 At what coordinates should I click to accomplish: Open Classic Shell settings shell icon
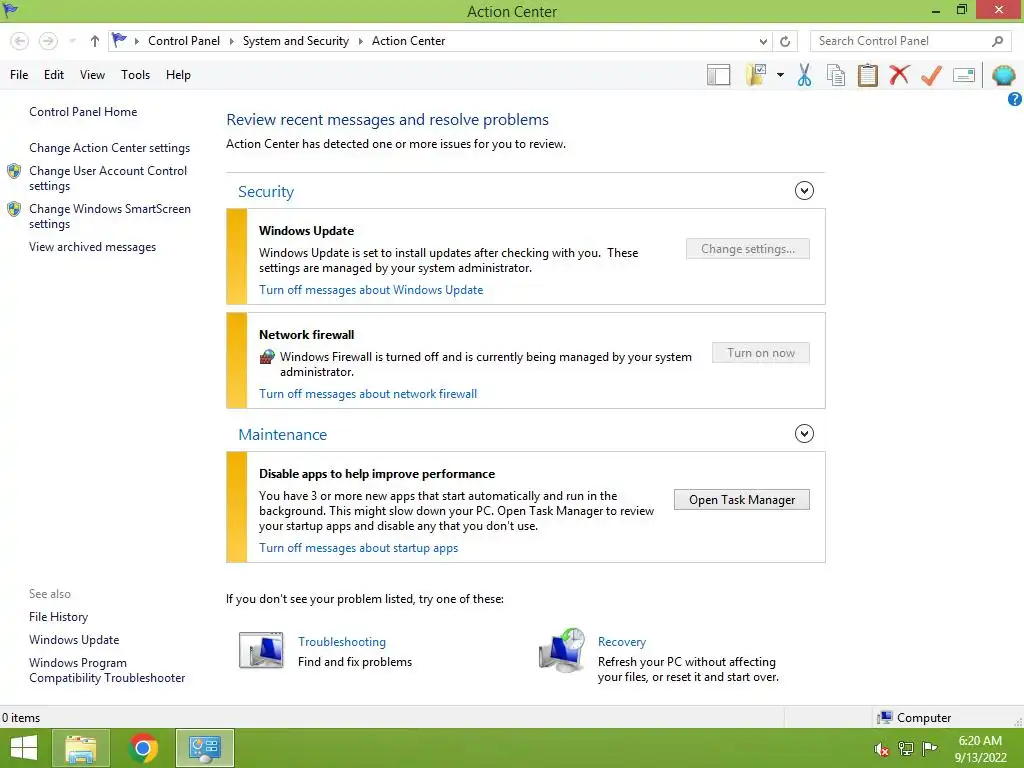click(1004, 75)
